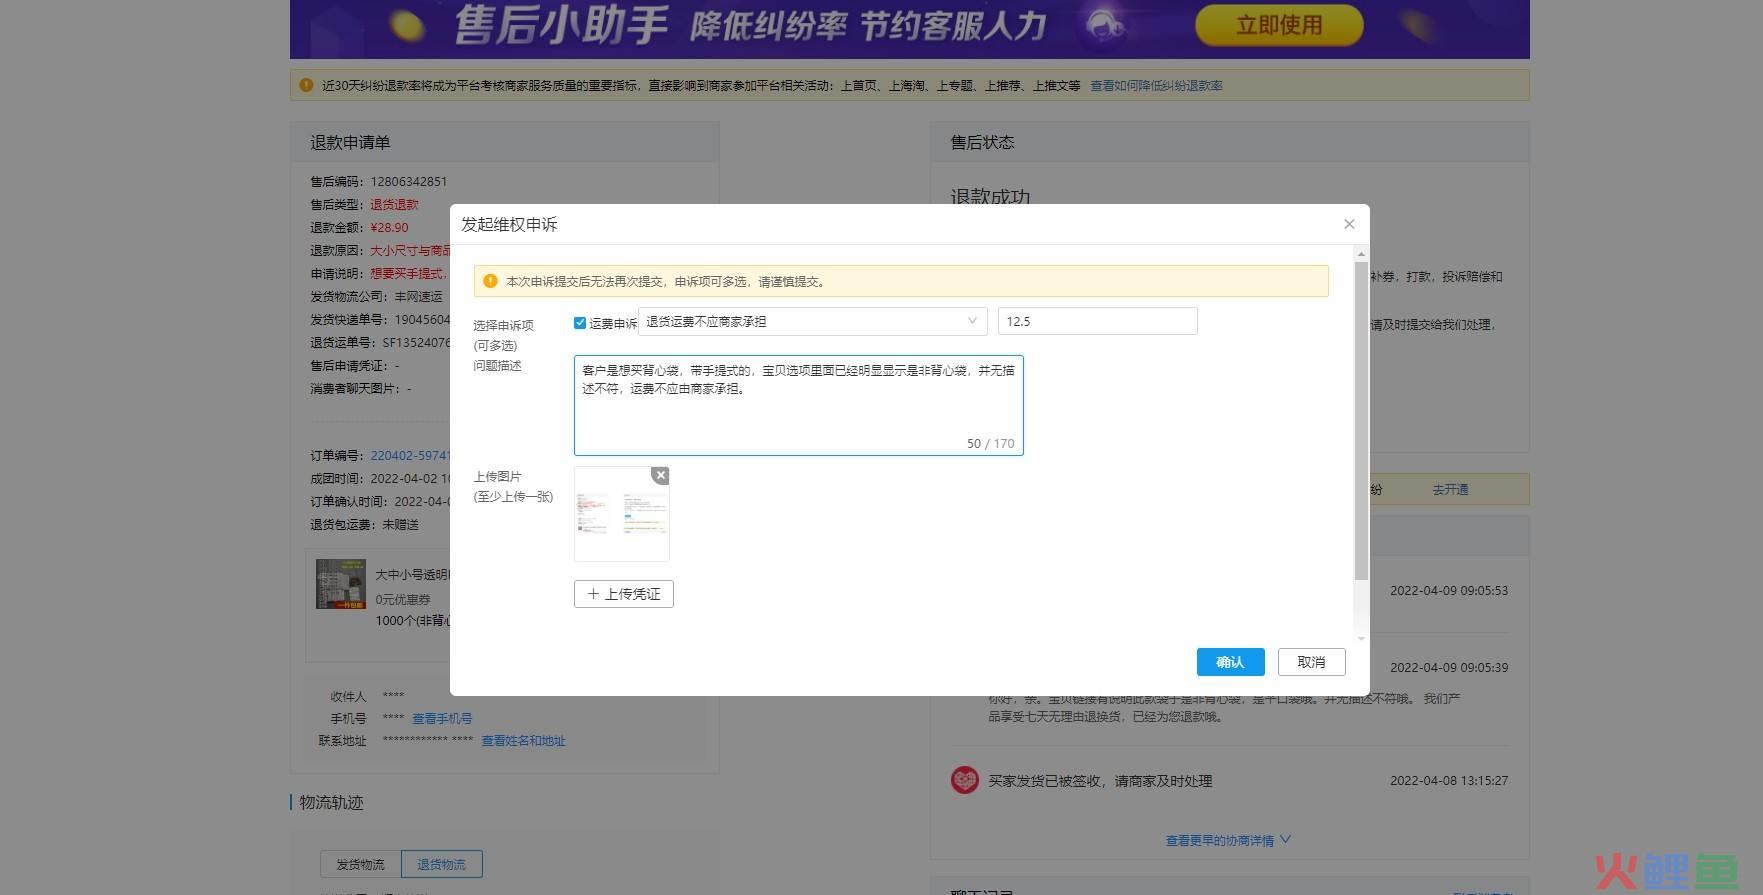Click timestamp 2022-04-08 13:15:27

[1449, 780]
